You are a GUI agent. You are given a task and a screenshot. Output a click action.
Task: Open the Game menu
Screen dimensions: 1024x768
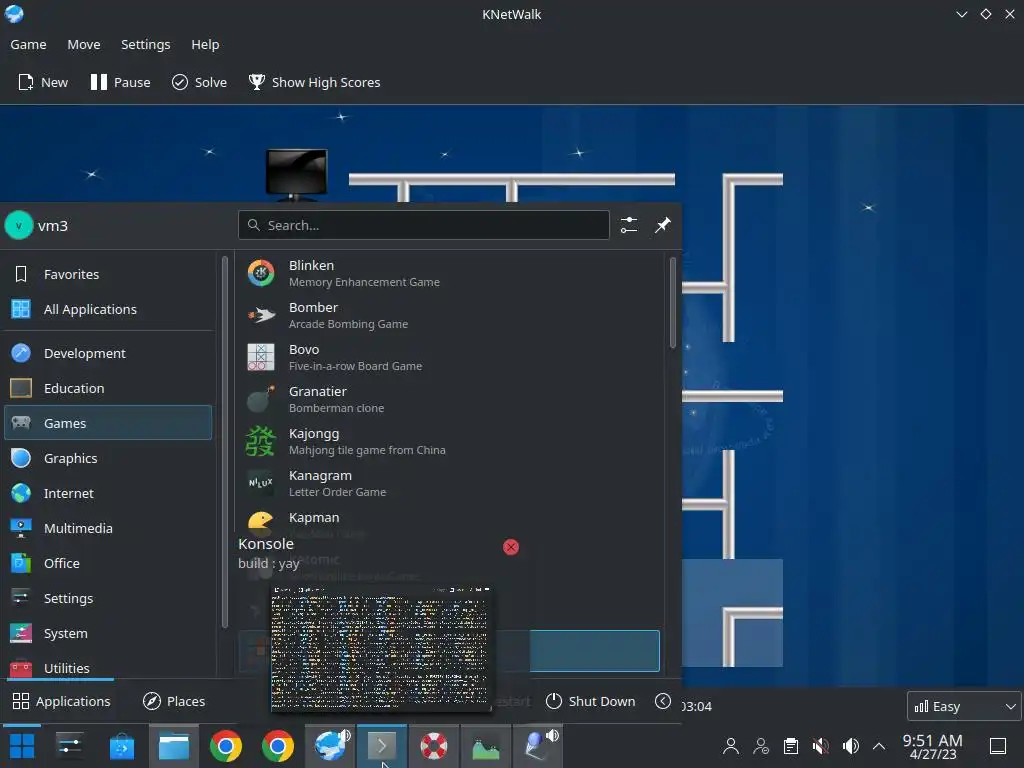point(28,44)
